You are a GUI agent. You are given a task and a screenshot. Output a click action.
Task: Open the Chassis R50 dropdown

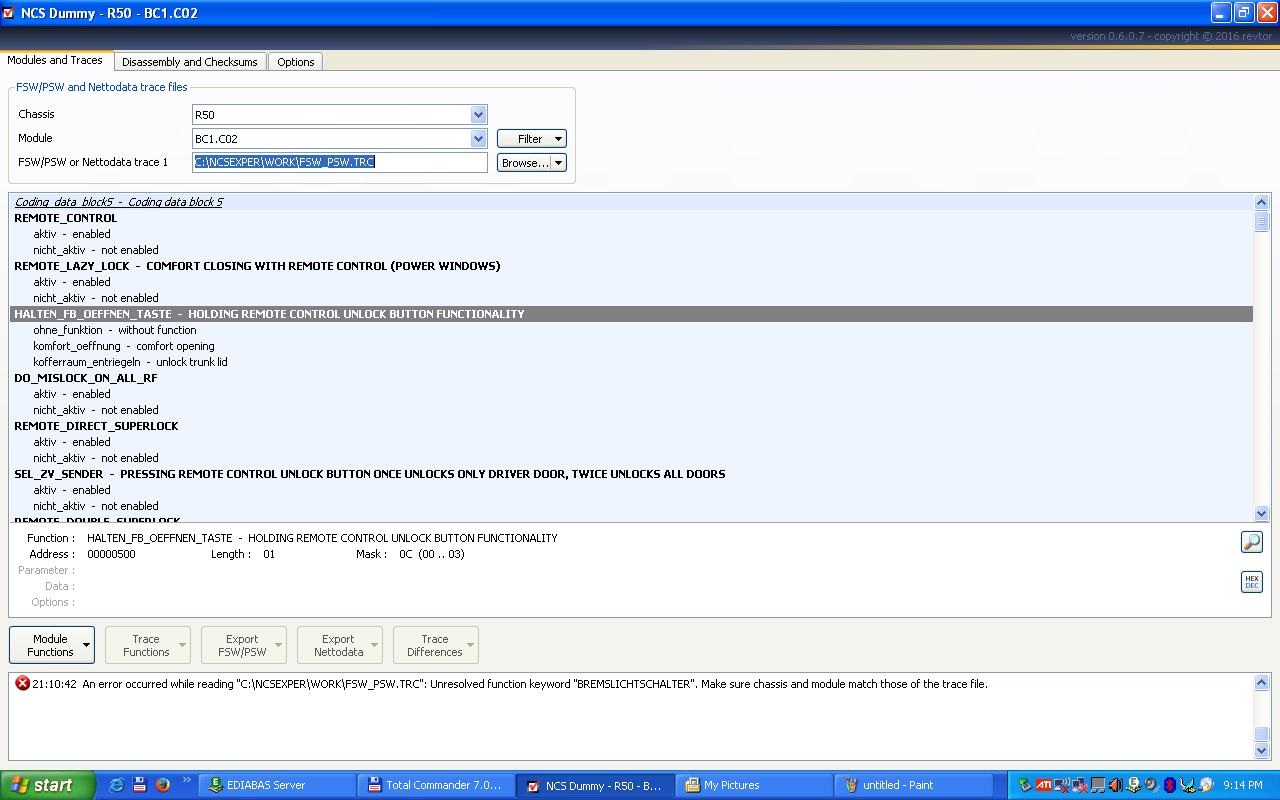478,115
